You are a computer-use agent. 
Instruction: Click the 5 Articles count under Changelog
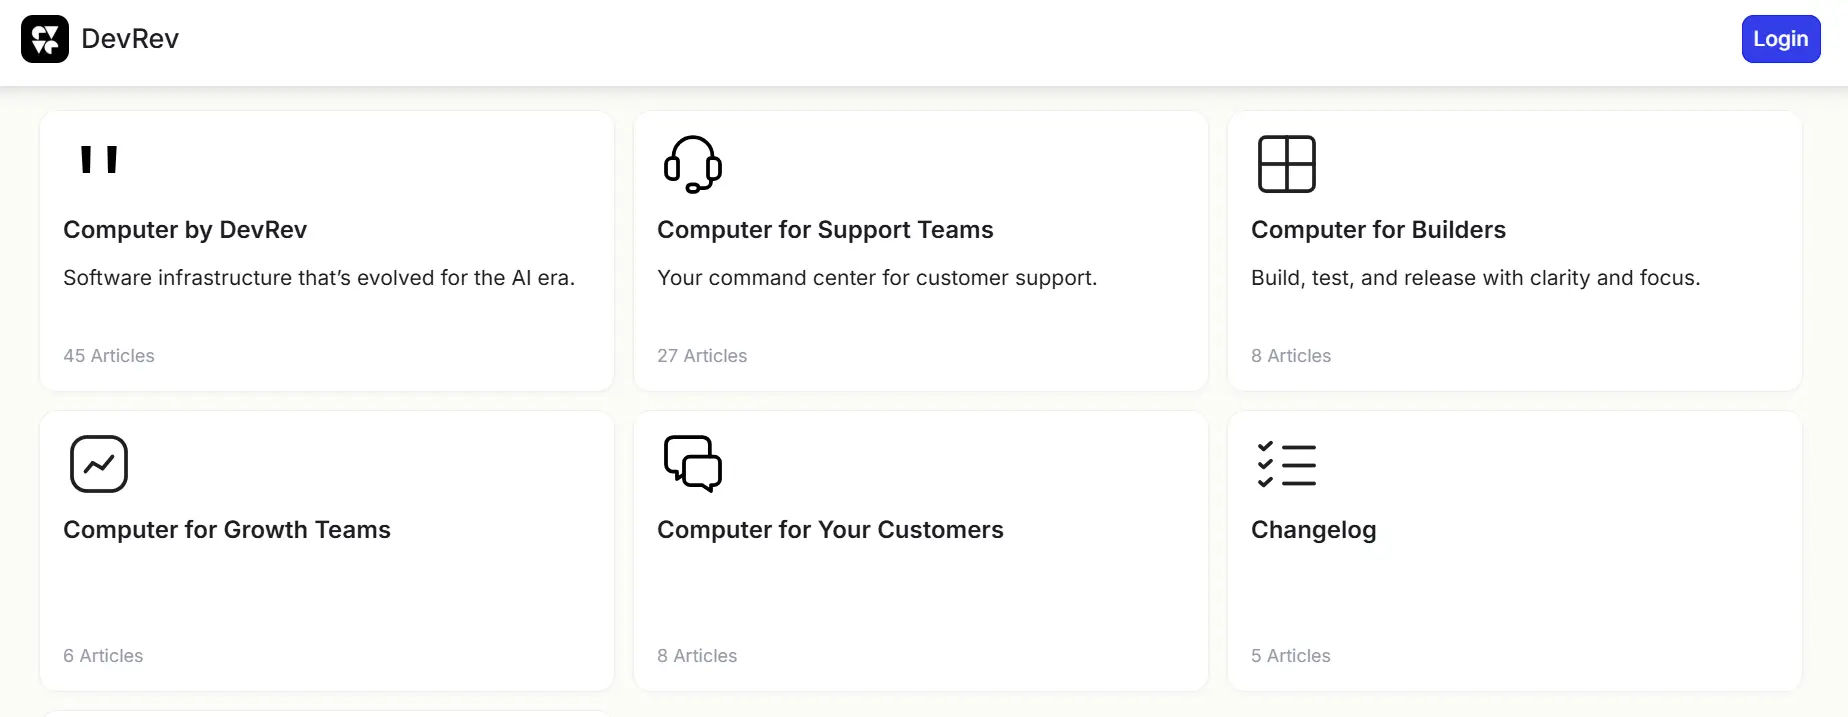[x=1290, y=656]
